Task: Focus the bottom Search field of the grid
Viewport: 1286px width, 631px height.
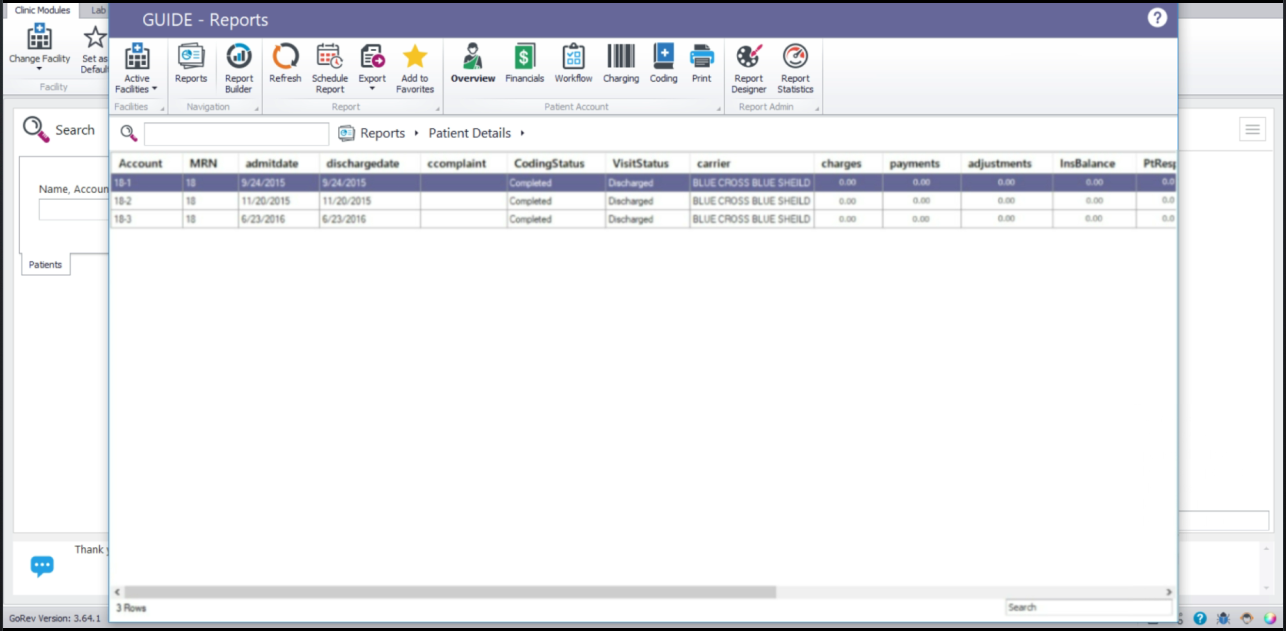Action: [x=1088, y=607]
